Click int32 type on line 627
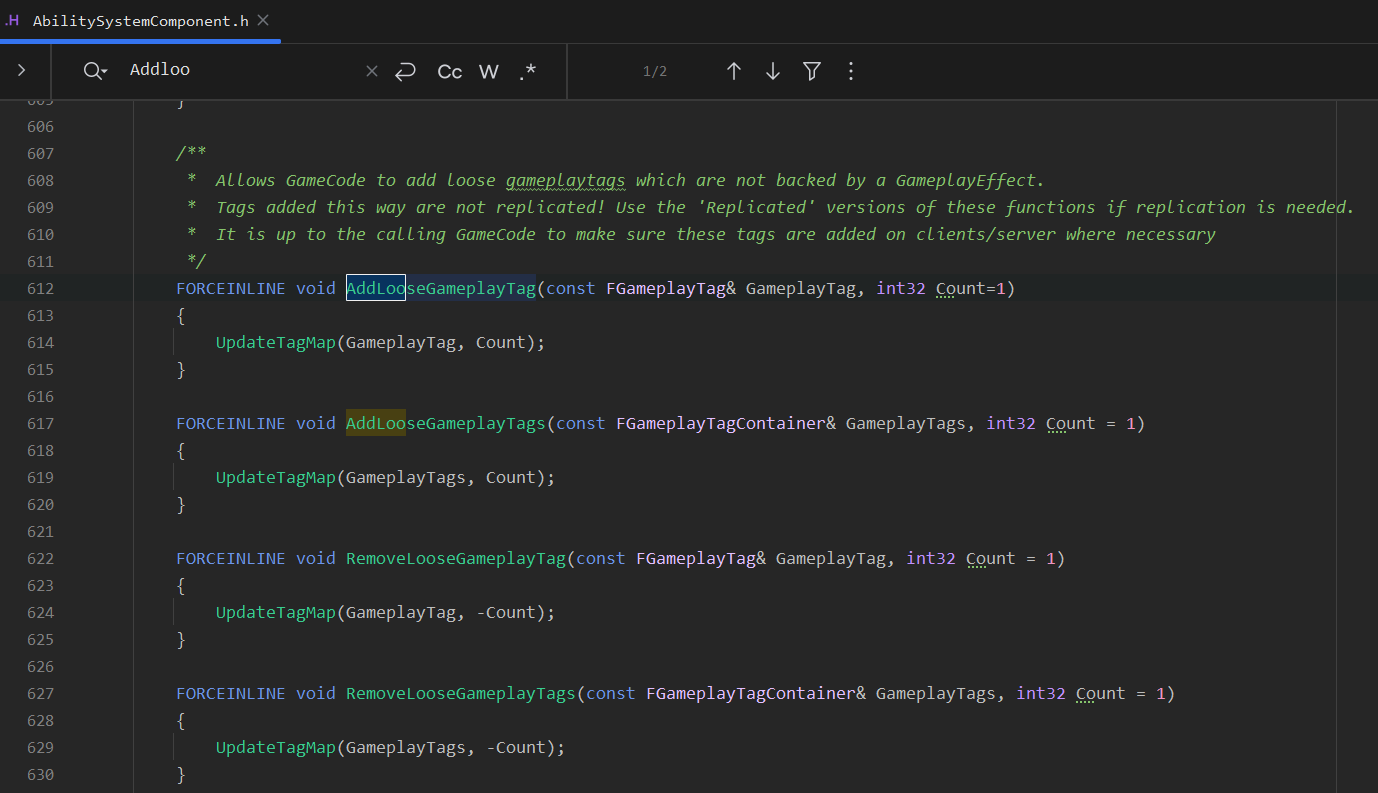The width and height of the screenshot is (1378, 793). [1041, 693]
